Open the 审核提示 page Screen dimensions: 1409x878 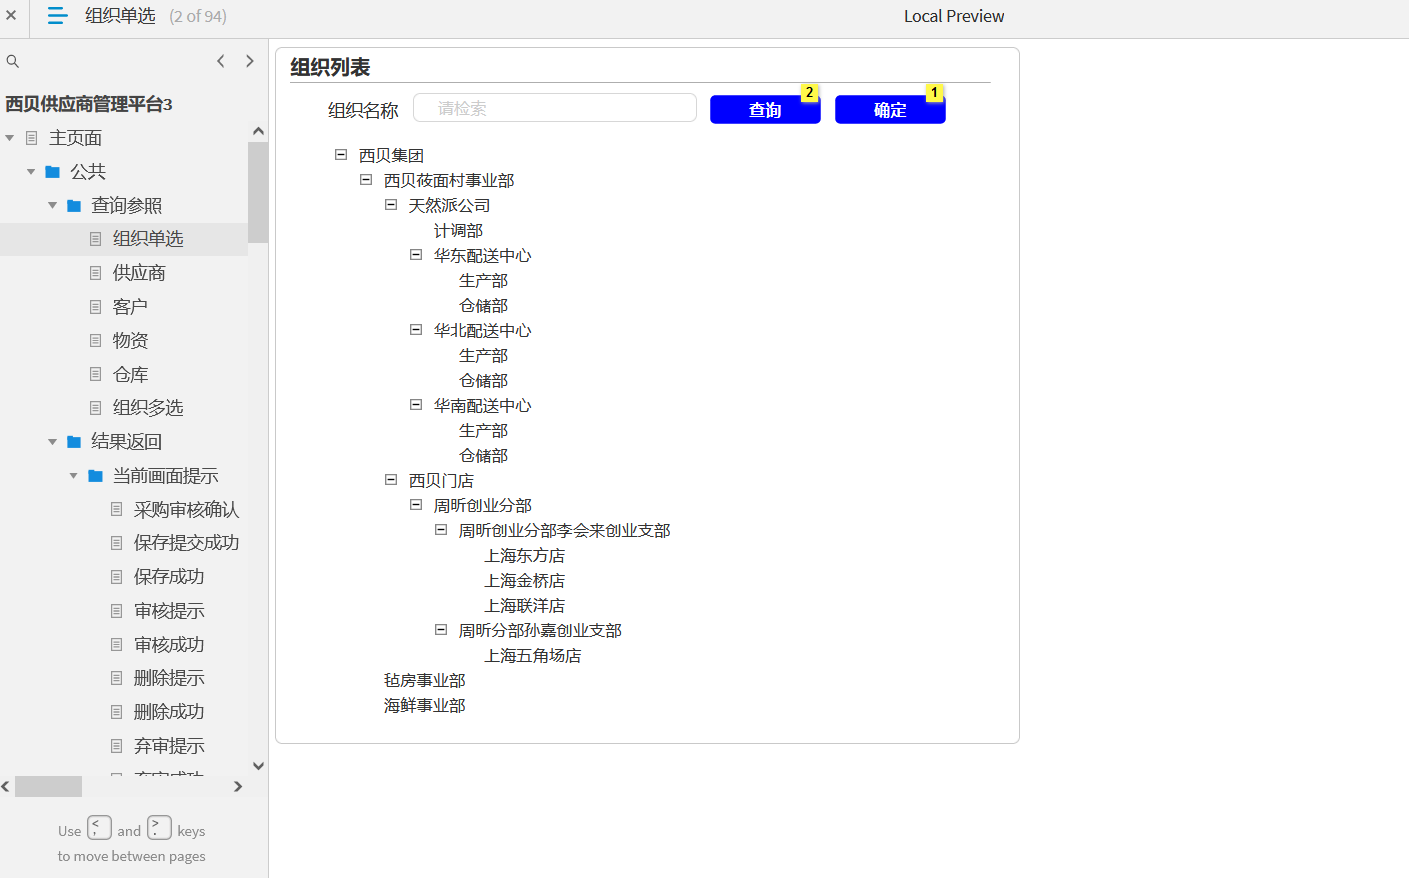tap(169, 611)
